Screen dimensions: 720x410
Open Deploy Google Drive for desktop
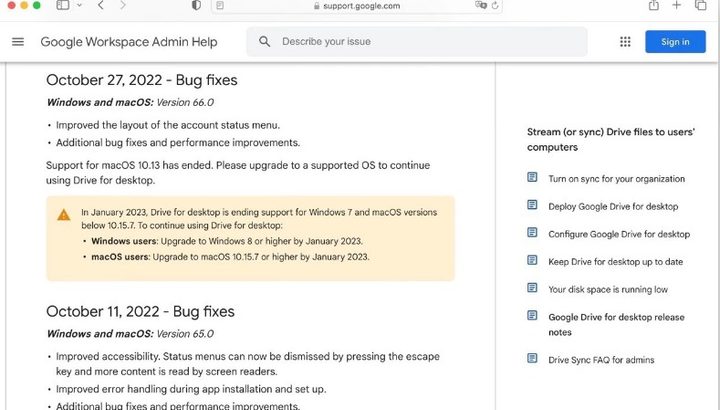pos(613,207)
